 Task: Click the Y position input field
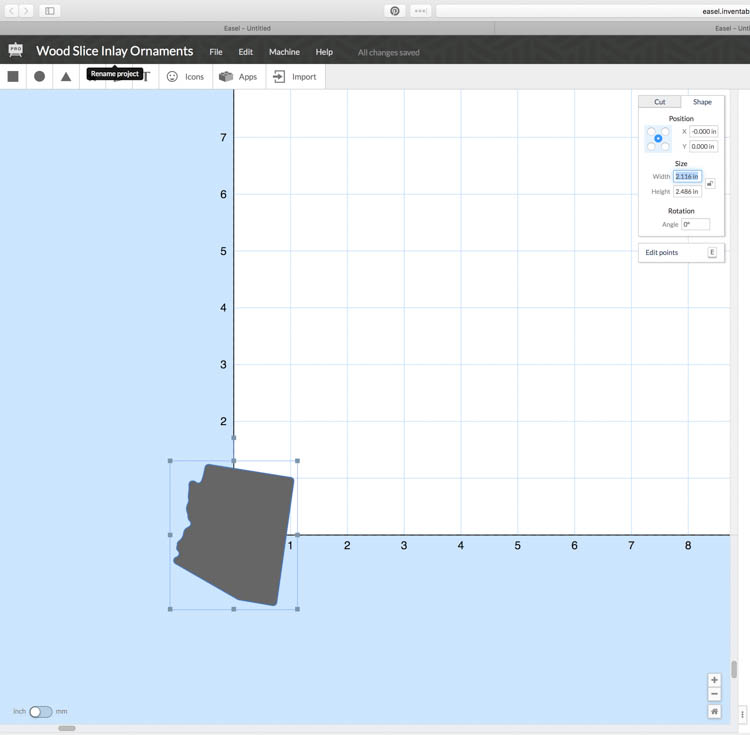(704, 146)
